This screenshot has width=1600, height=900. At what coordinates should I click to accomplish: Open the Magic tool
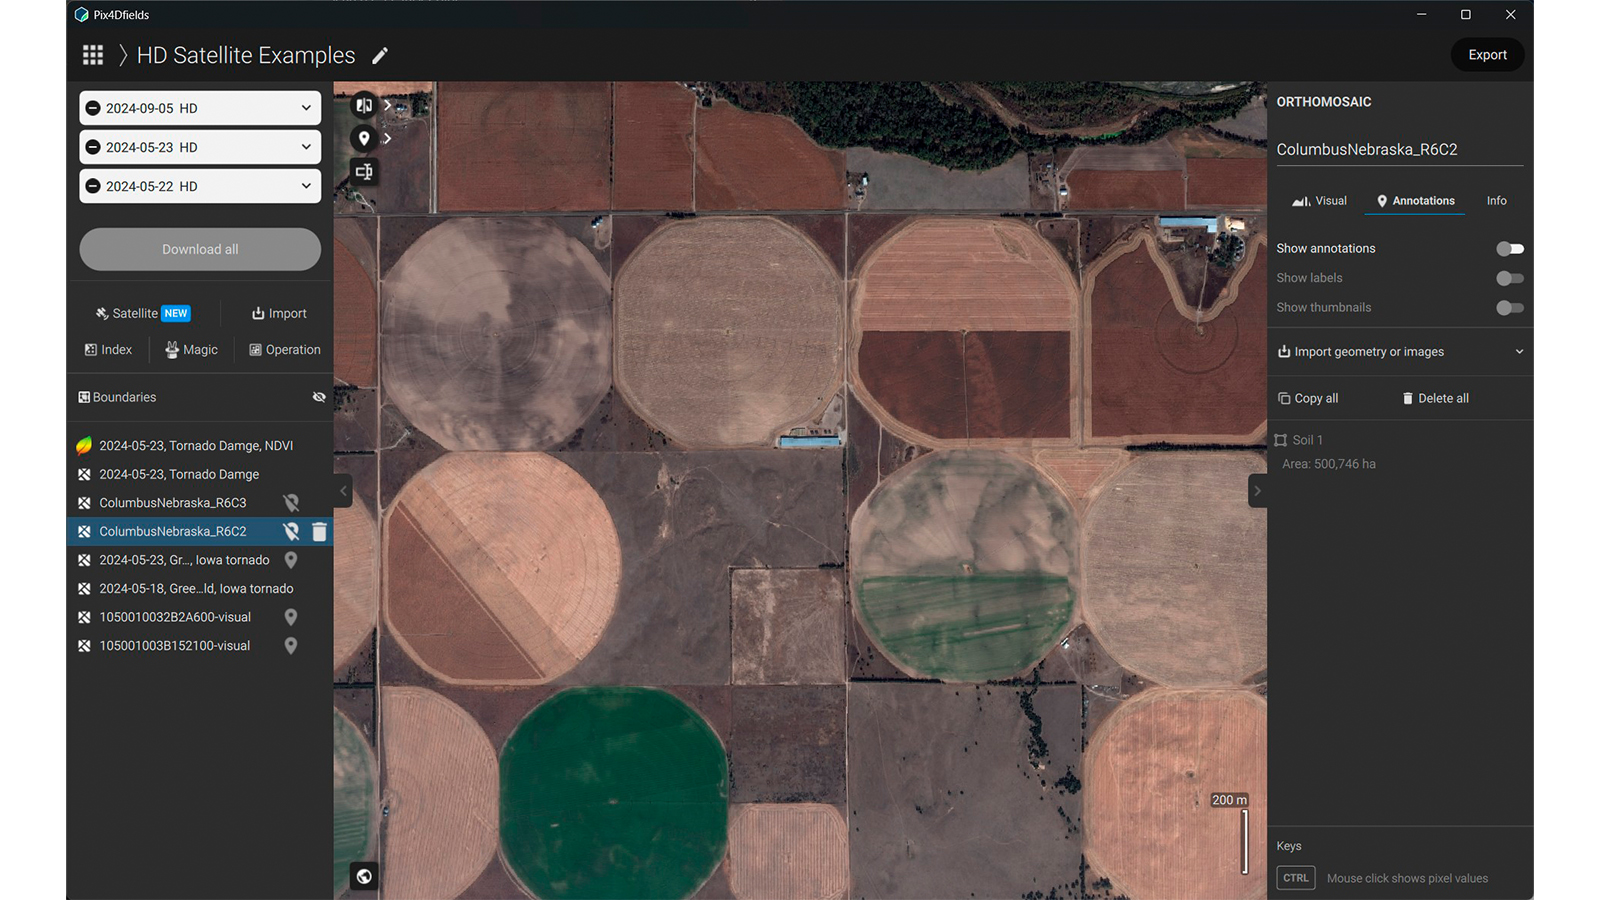pos(191,350)
